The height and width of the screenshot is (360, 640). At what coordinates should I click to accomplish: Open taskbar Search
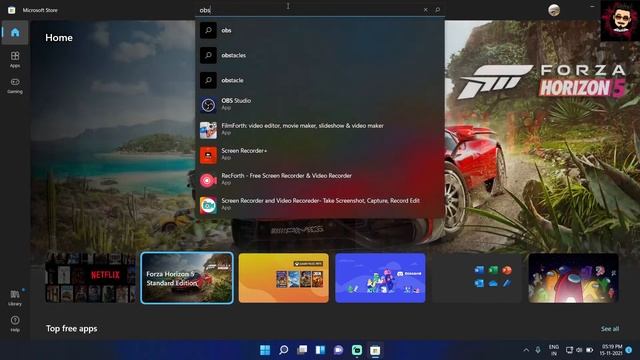(x=283, y=350)
